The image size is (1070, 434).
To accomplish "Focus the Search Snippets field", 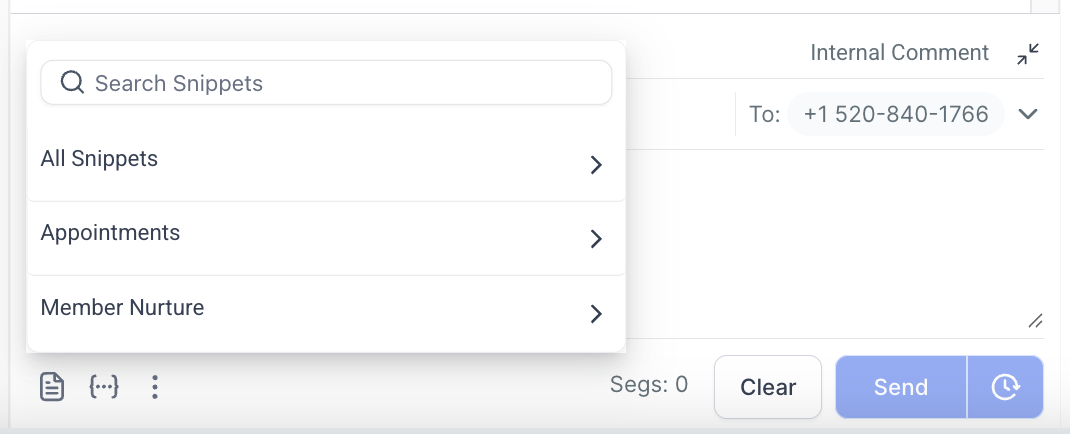I will coord(340,83).
